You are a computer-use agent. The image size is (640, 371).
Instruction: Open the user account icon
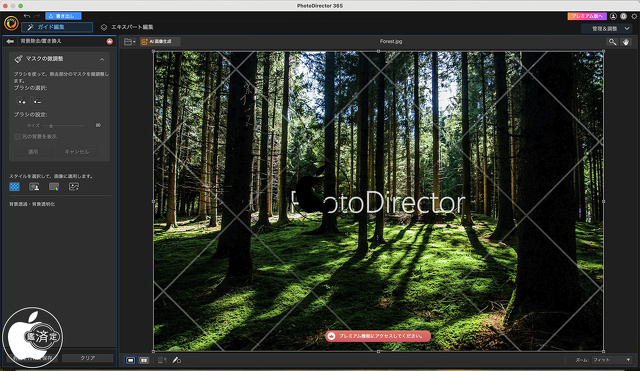(613, 16)
